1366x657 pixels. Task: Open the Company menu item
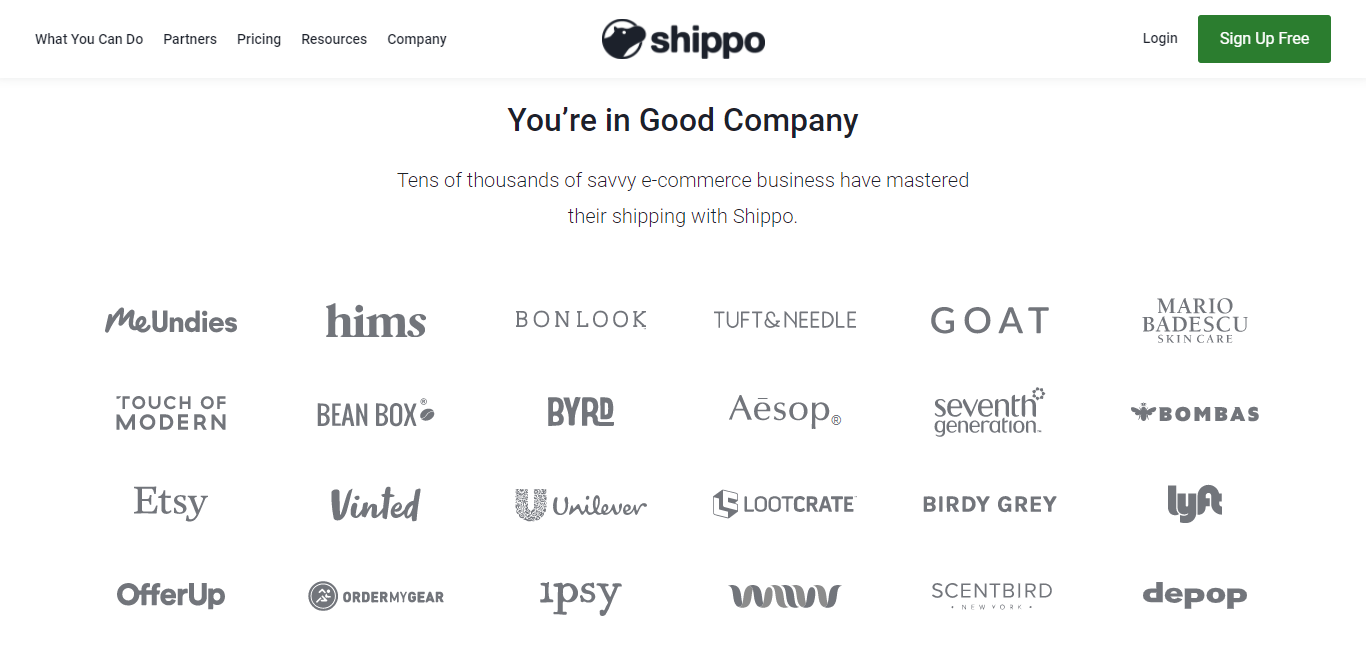pos(417,39)
